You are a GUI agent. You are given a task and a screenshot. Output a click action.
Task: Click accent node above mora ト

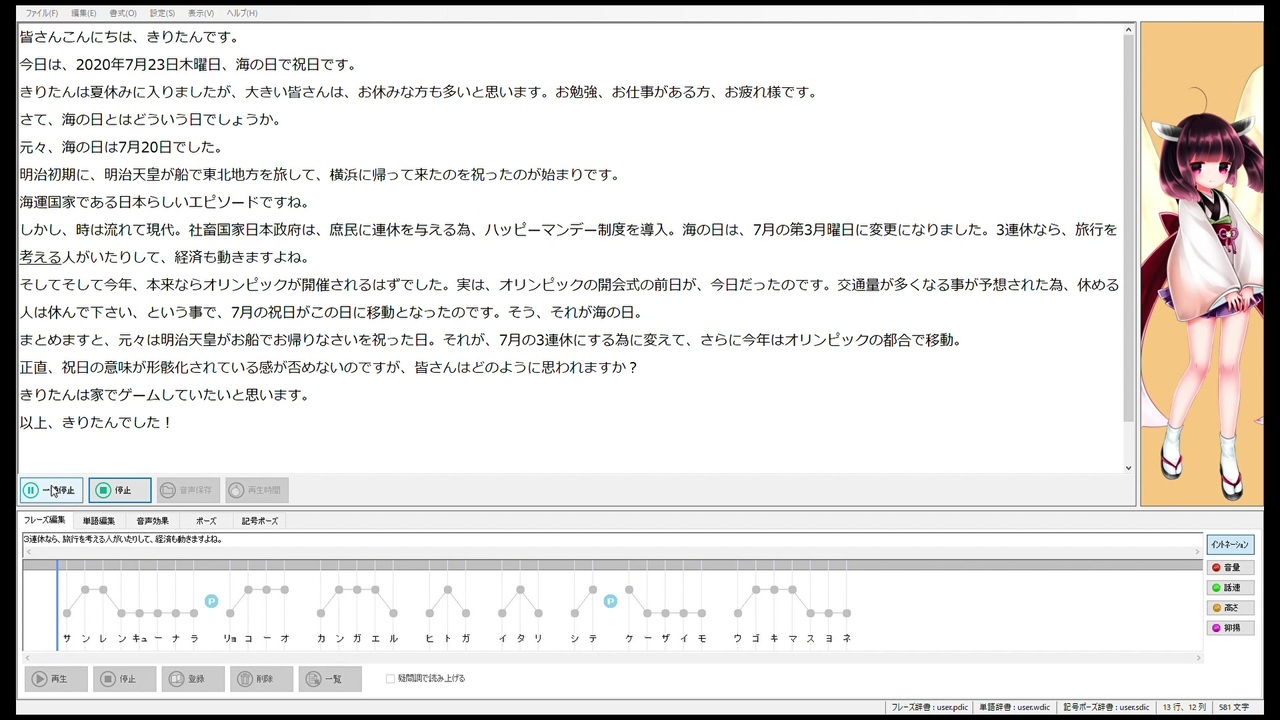tap(448, 590)
